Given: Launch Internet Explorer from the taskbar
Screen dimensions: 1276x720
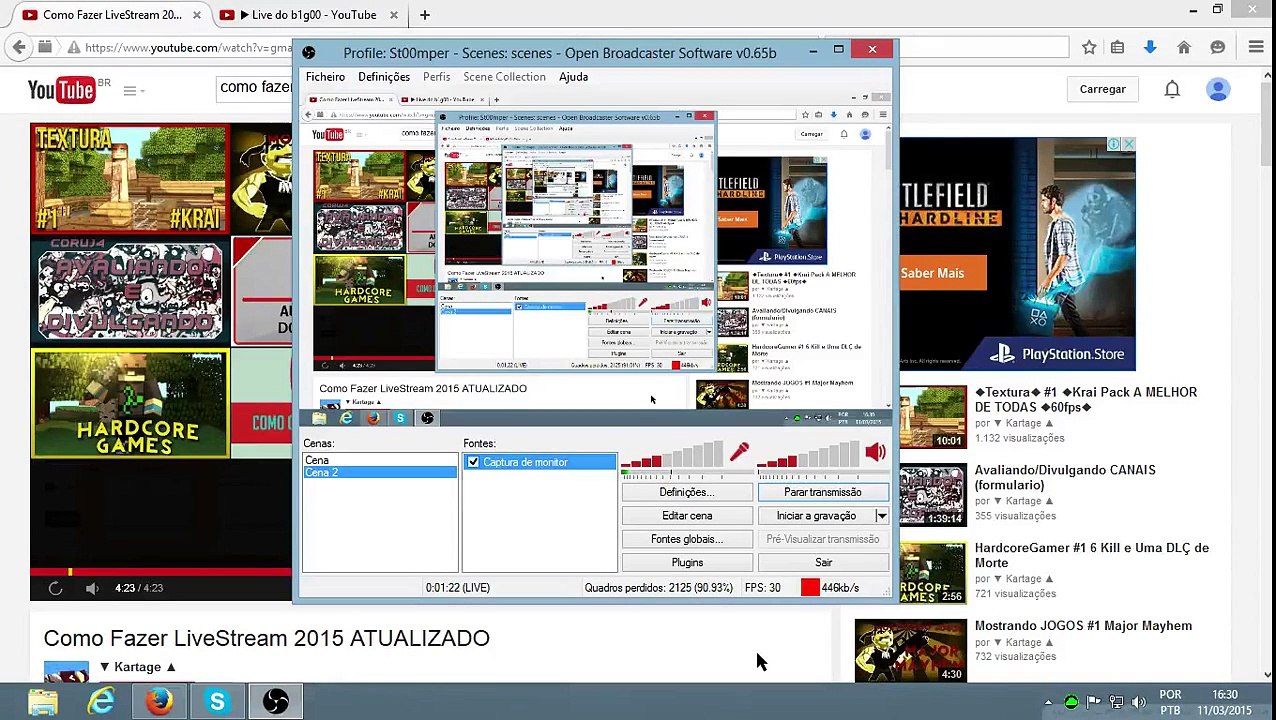Looking at the screenshot, I should click(101, 702).
